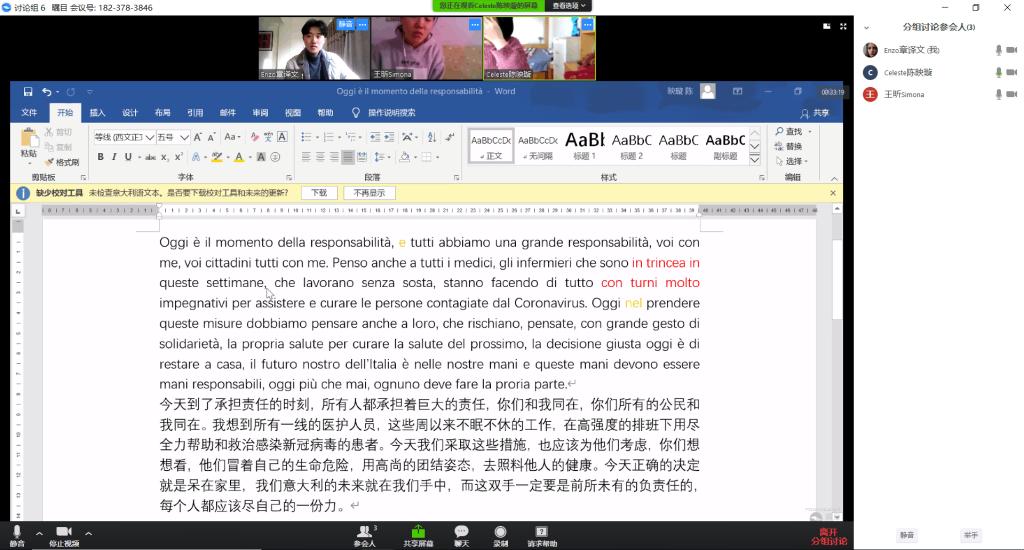Viewport: 1024px width, 550px height.
Task: Apply red font color A
Action: tap(239, 157)
